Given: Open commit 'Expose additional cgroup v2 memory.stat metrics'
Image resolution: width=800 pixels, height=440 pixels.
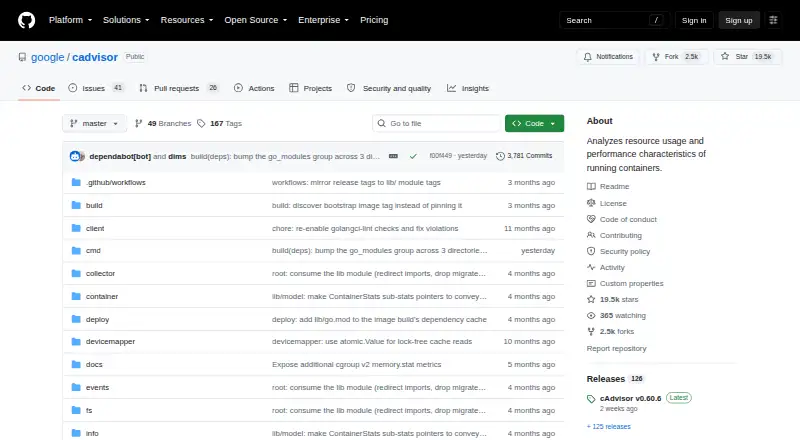Looking at the screenshot, I should pos(357,364).
